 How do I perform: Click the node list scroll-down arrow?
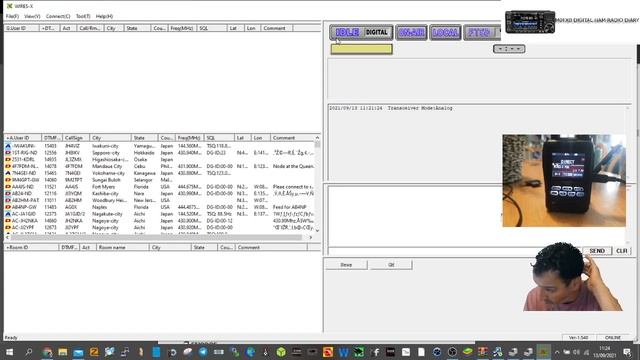tap(317, 231)
